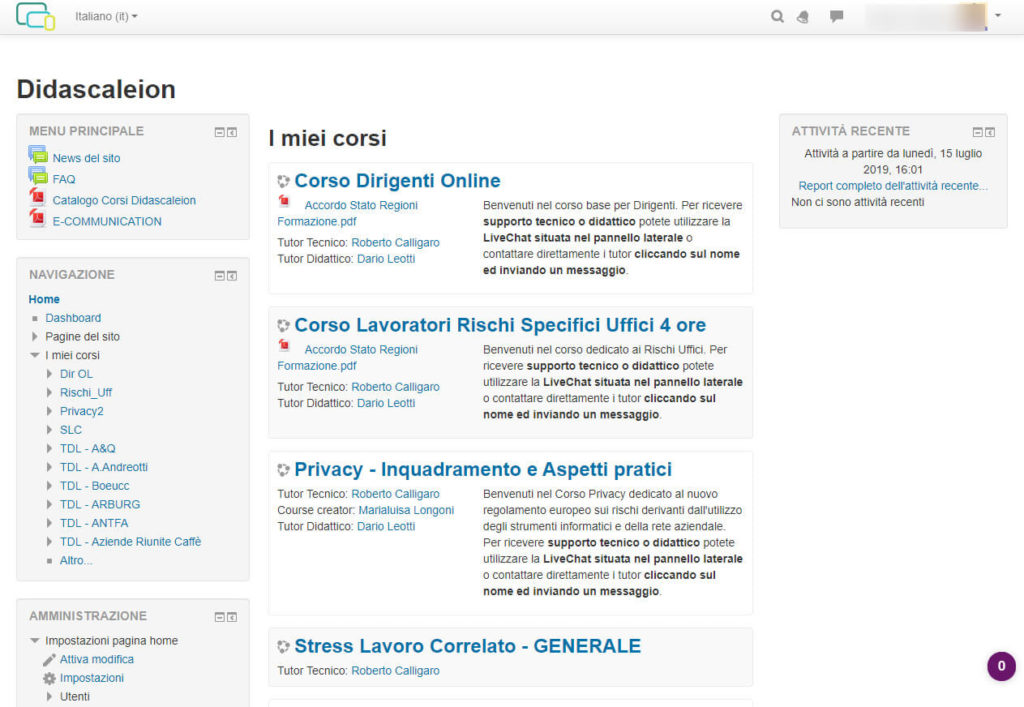1024x707 pixels.
Task: Open the notifications bell icon
Action: [x=803, y=17]
